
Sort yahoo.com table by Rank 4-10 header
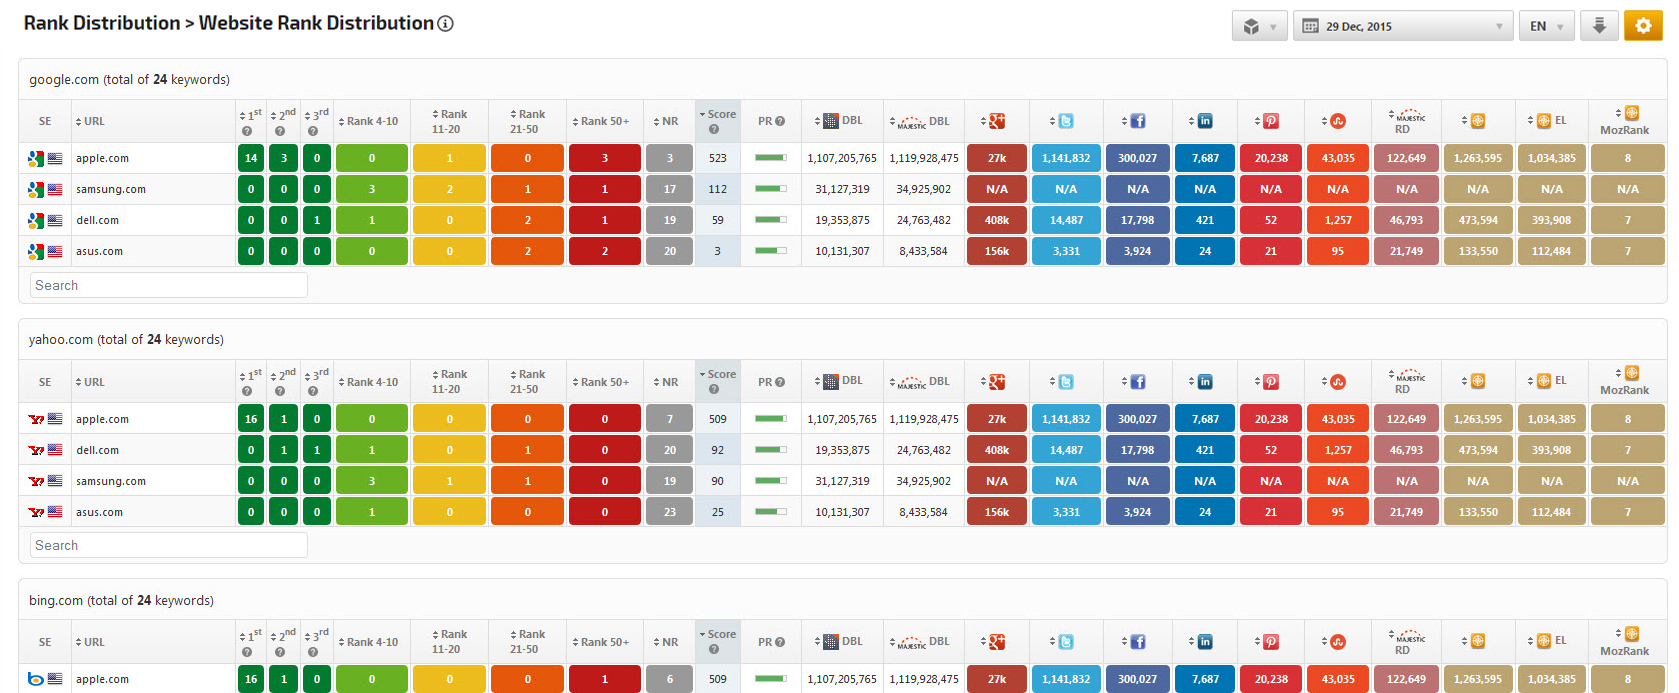[x=371, y=382]
